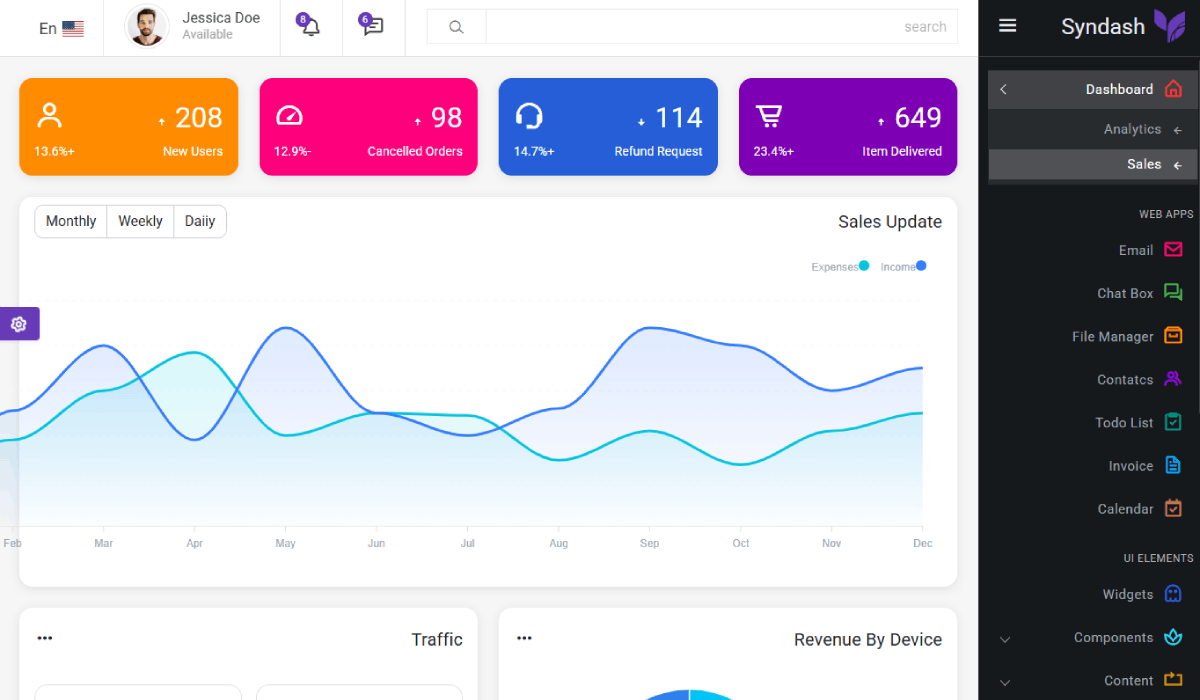Collapse the Dashboard submenu chevron
Image resolution: width=1200 pixels, height=700 pixels.
[x=1004, y=90]
